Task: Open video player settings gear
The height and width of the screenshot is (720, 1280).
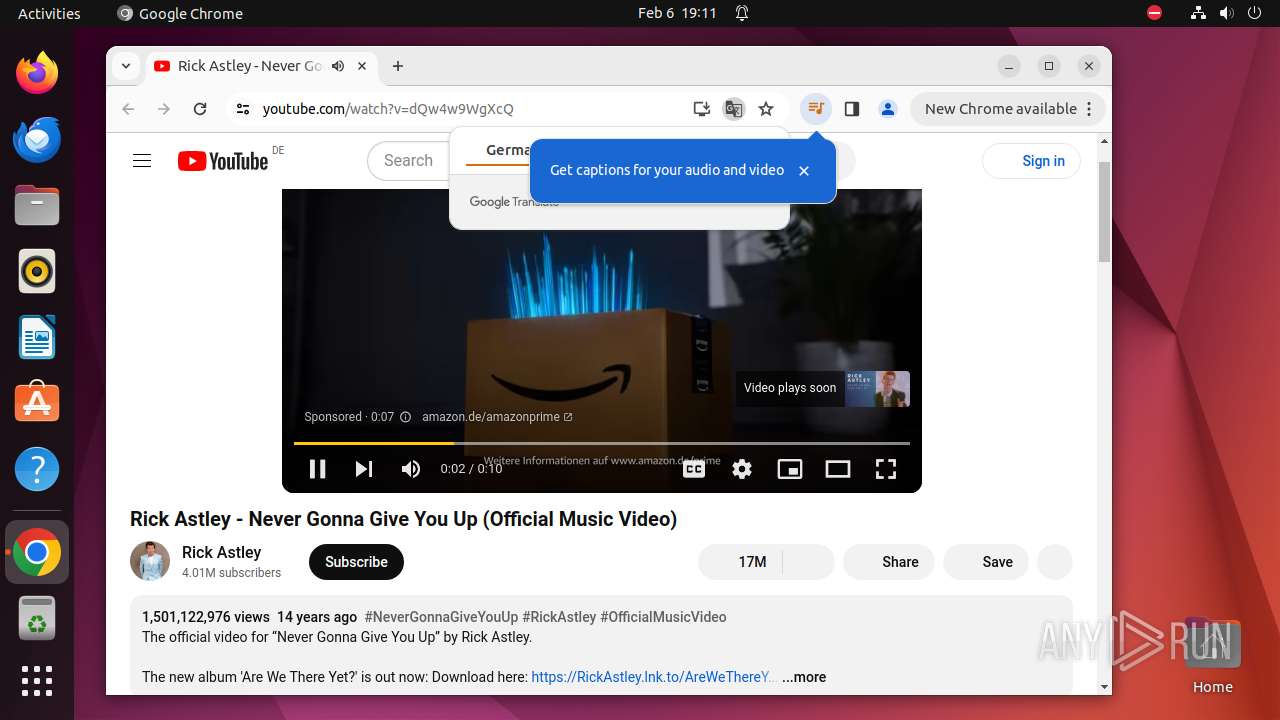Action: [x=742, y=469]
